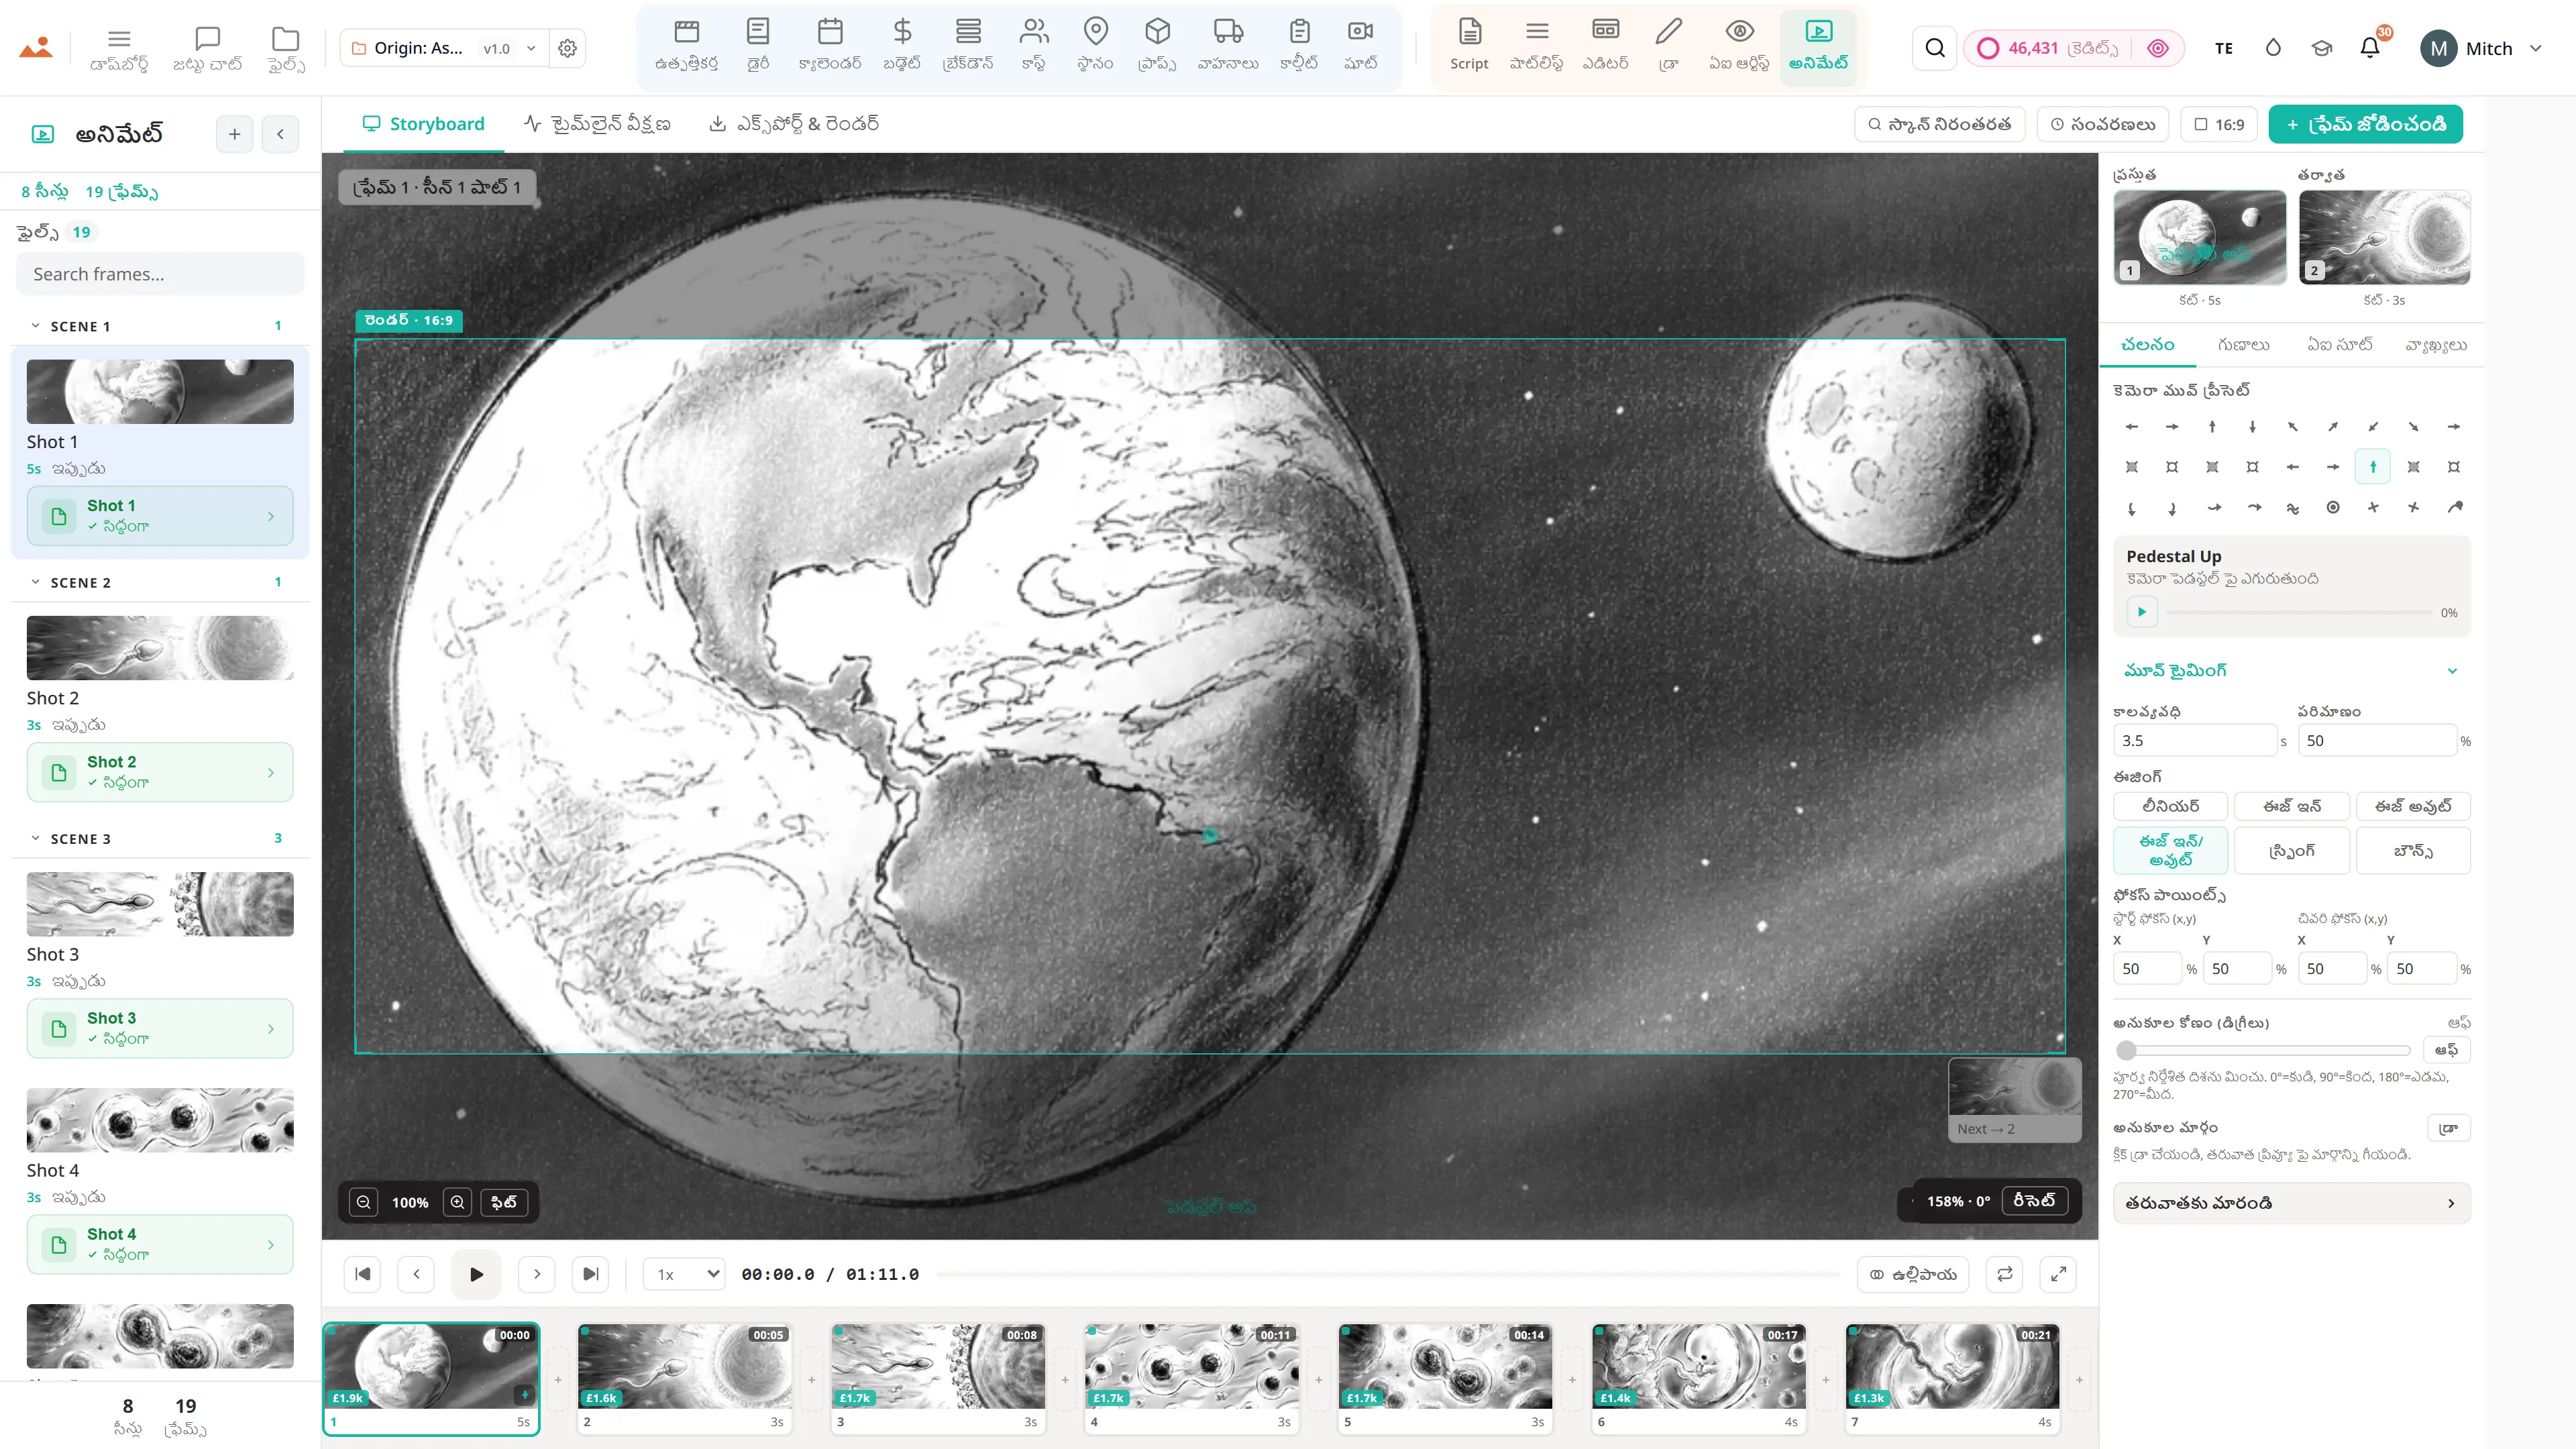Select Linear easing

point(2170,806)
